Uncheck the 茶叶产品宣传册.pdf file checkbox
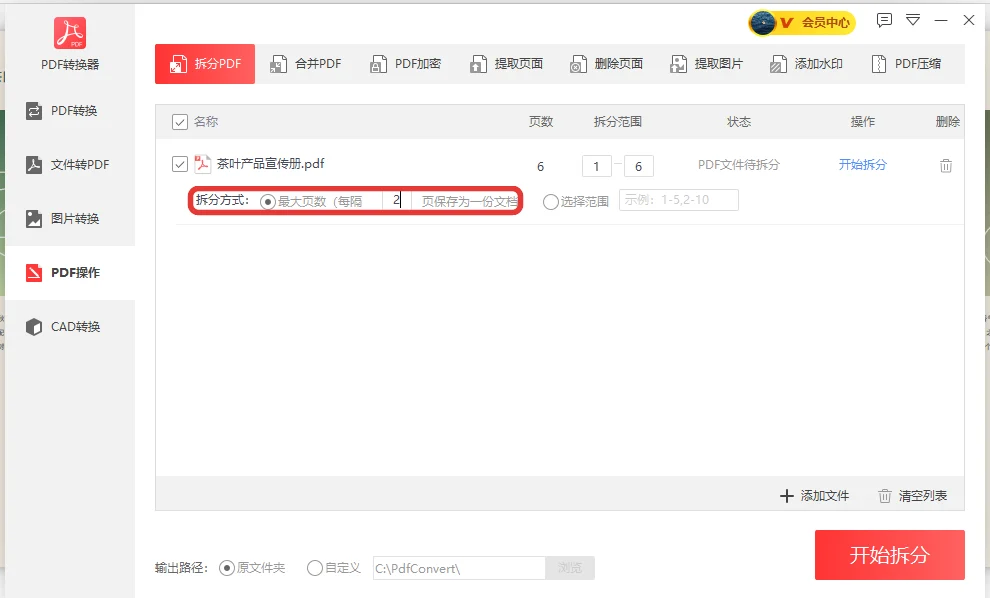 (x=180, y=164)
